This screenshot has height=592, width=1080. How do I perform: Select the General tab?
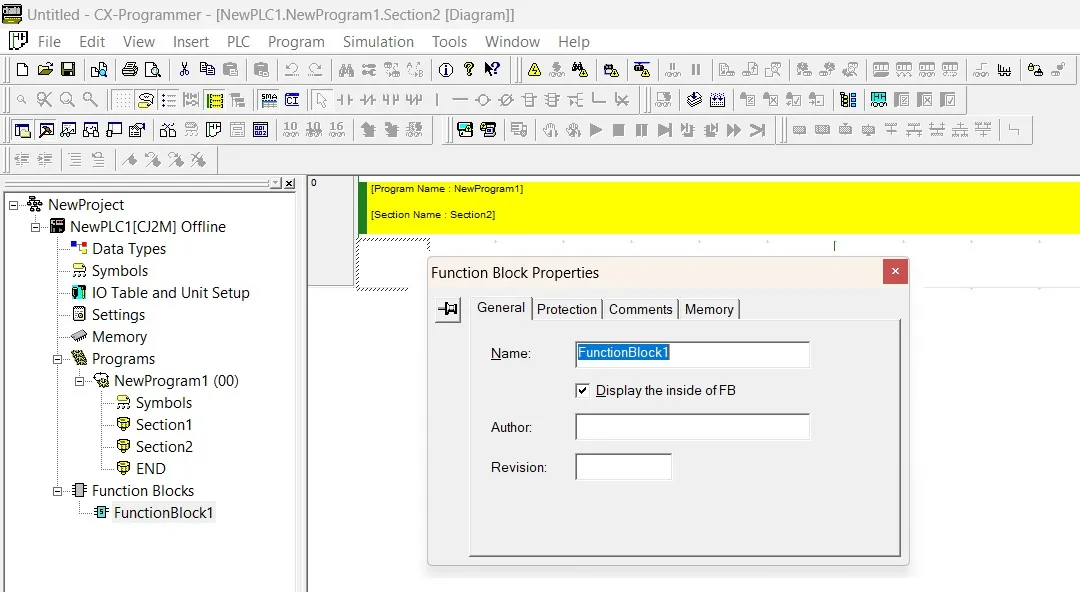(x=501, y=307)
